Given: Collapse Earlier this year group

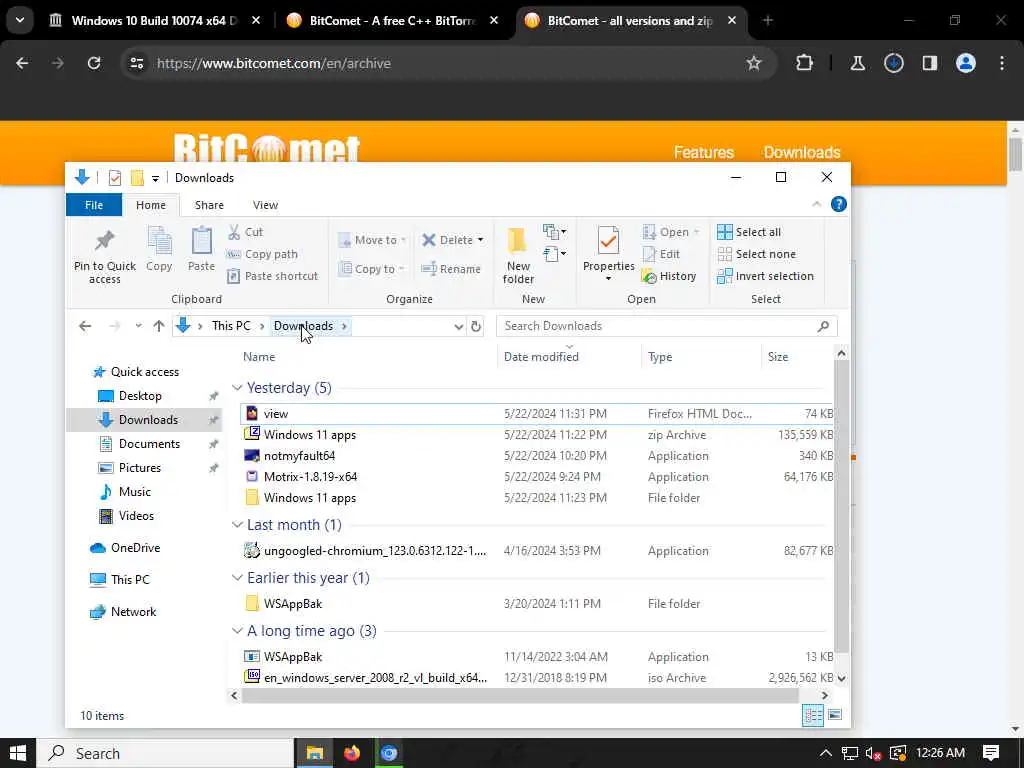Looking at the screenshot, I should tap(237, 578).
